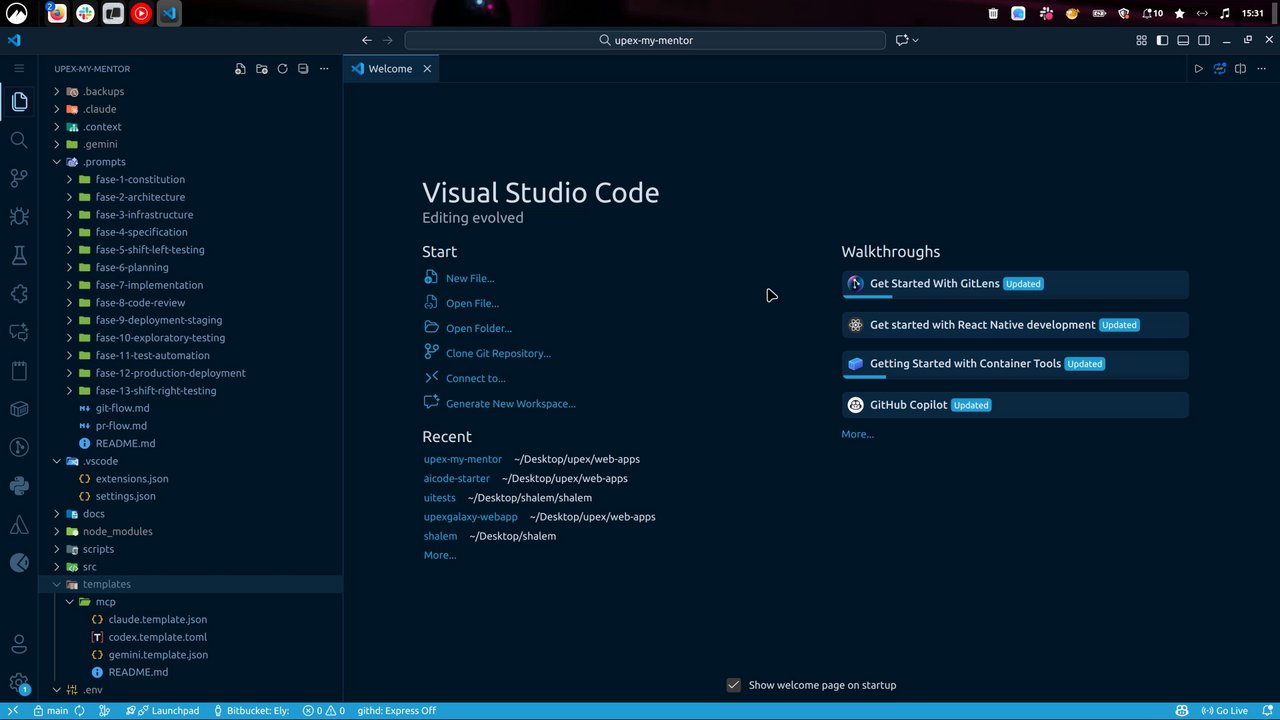The image size is (1280, 720).
Task: Click the main branch in status bar
Action: pyautogui.click(x=51, y=711)
